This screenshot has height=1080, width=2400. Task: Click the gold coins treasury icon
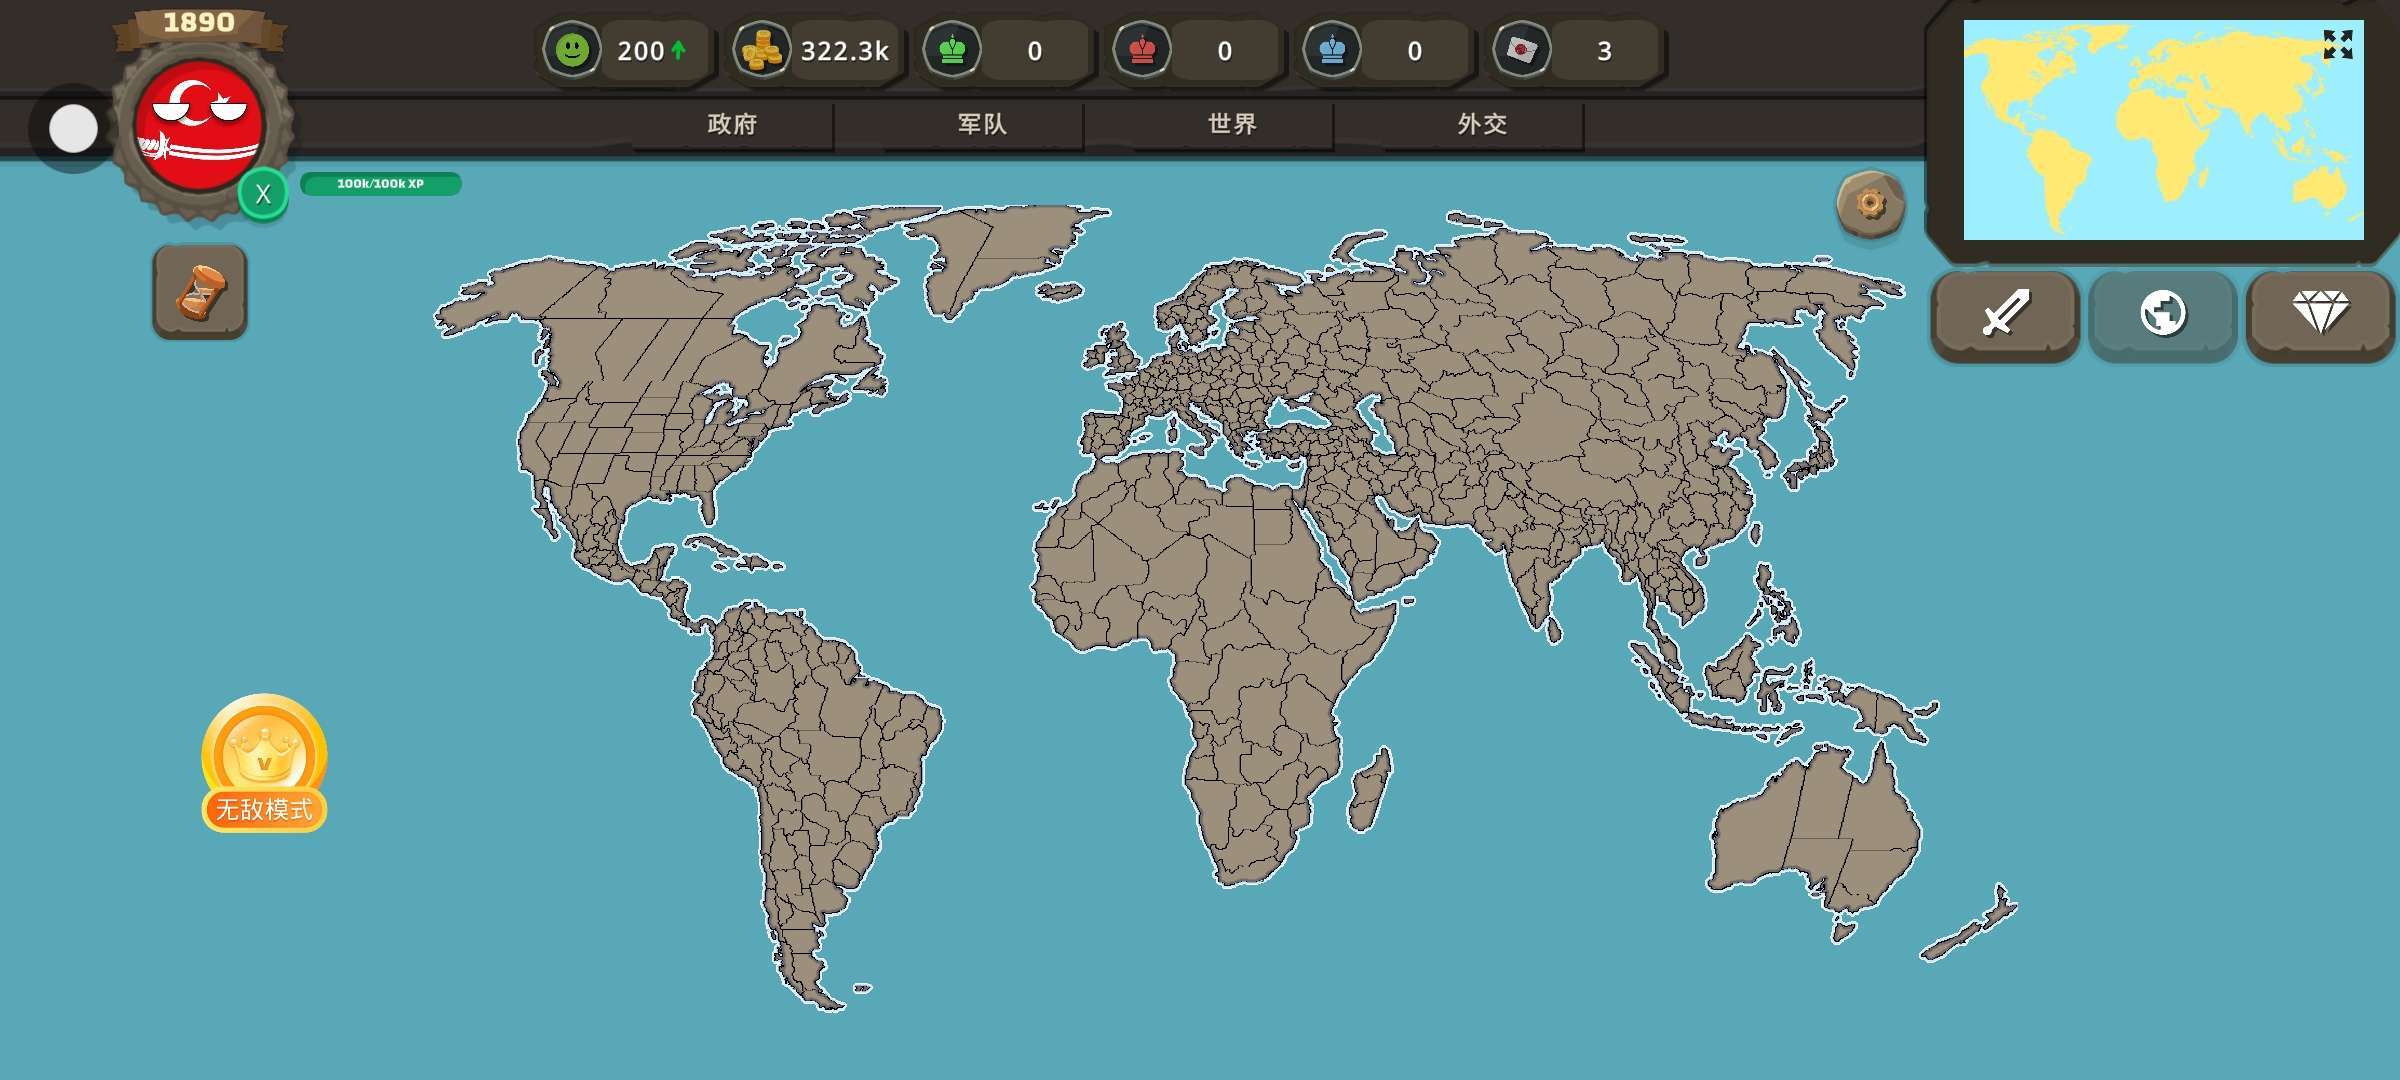tap(762, 50)
